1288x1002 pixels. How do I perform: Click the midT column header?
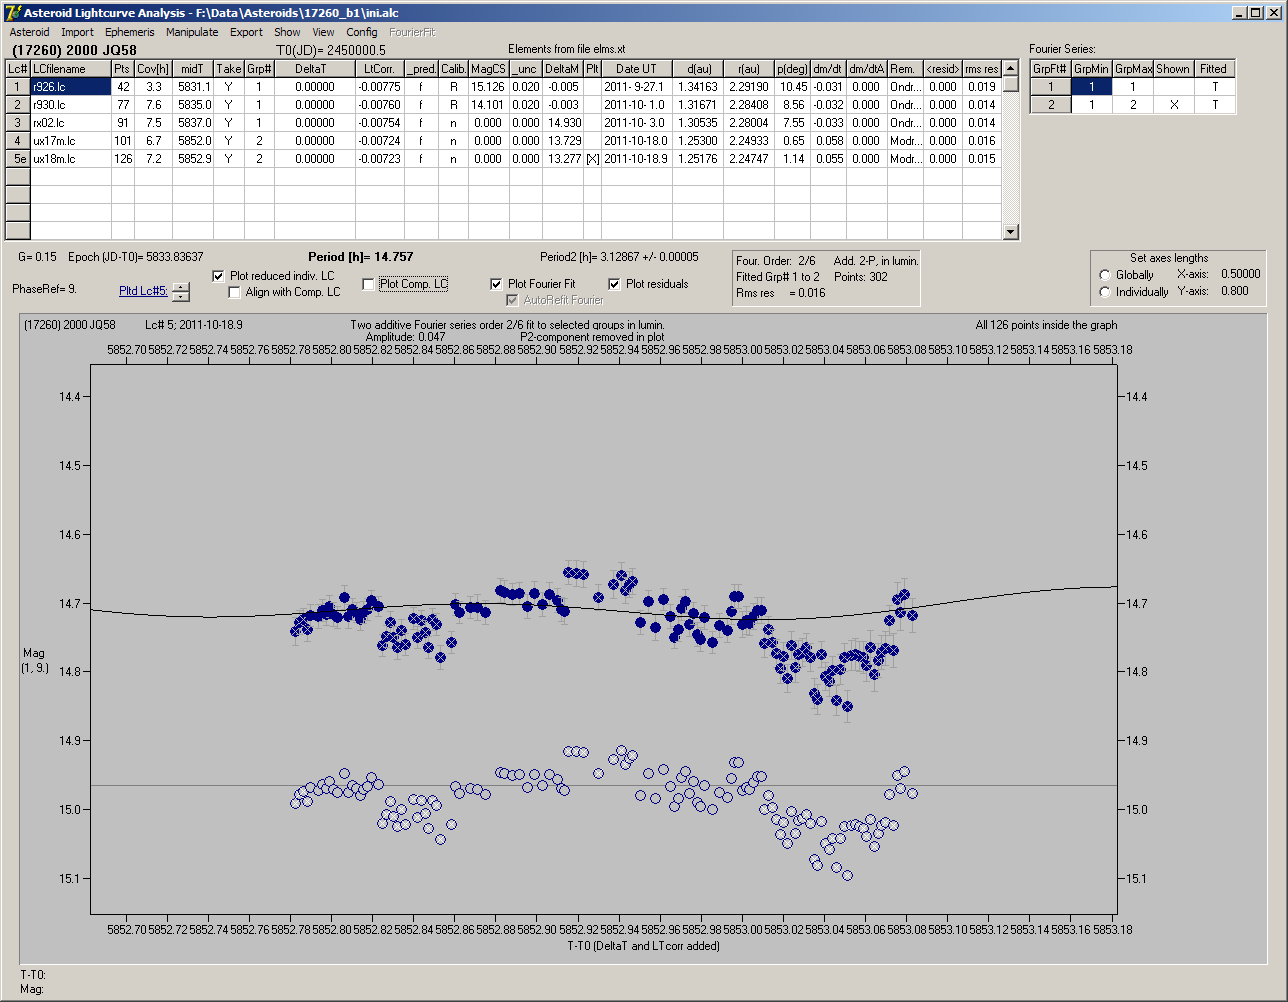click(193, 69)
